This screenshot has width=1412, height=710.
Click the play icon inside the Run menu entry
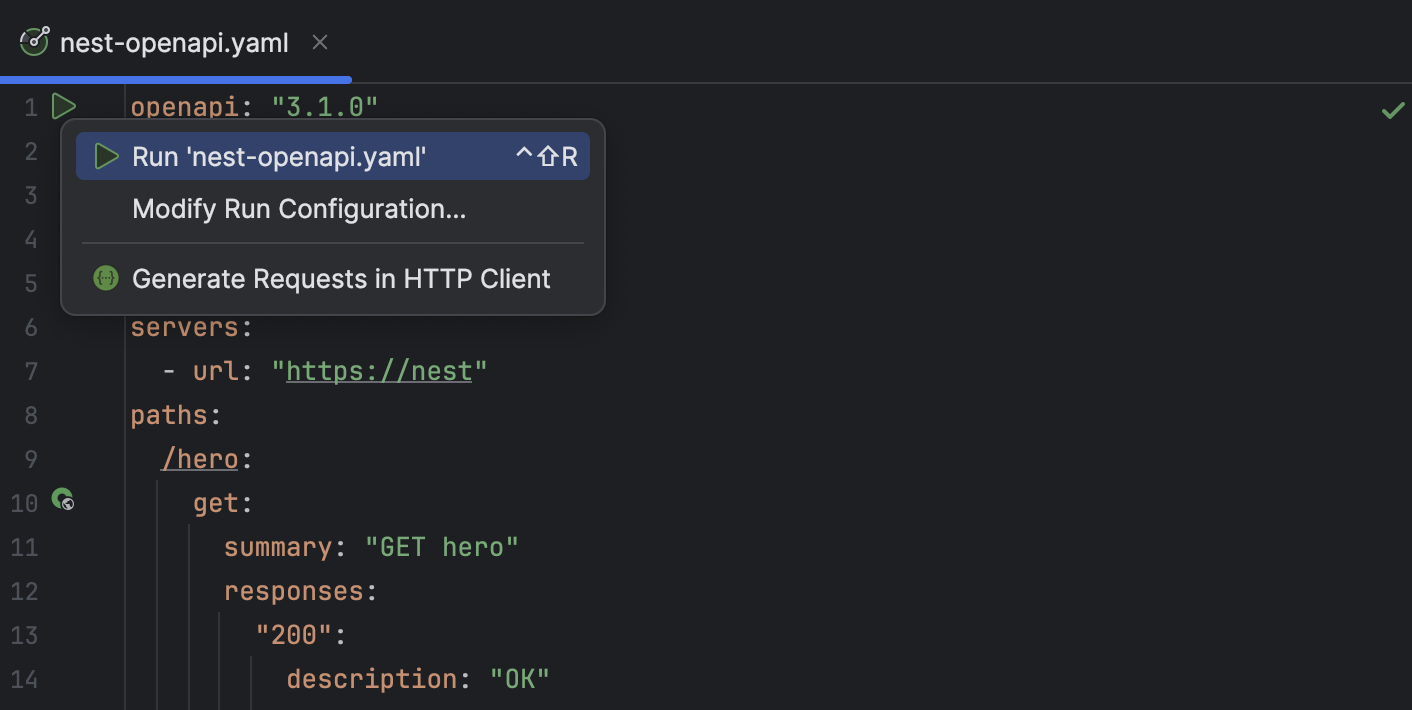(x=106, y=156)
